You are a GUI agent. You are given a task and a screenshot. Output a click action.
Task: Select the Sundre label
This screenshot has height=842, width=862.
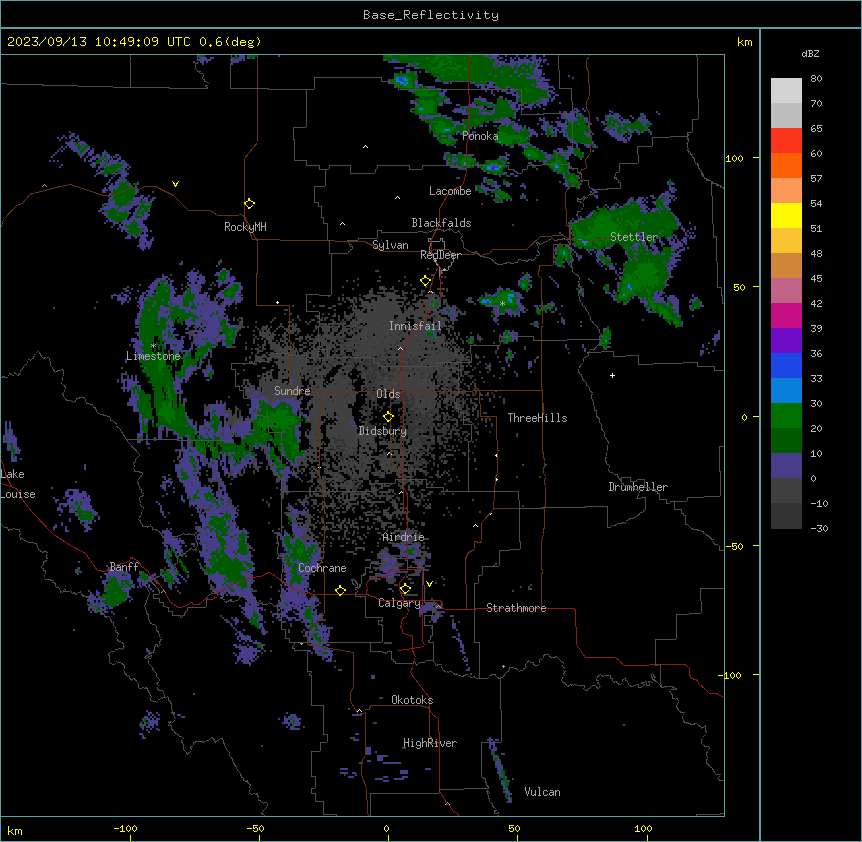click(x=292, y=391)
